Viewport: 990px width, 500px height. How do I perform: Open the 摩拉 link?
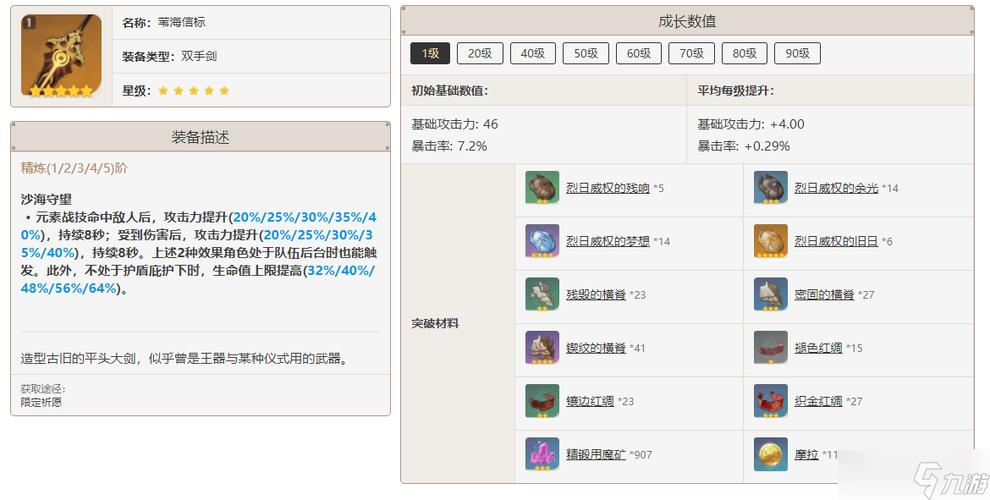806,455
